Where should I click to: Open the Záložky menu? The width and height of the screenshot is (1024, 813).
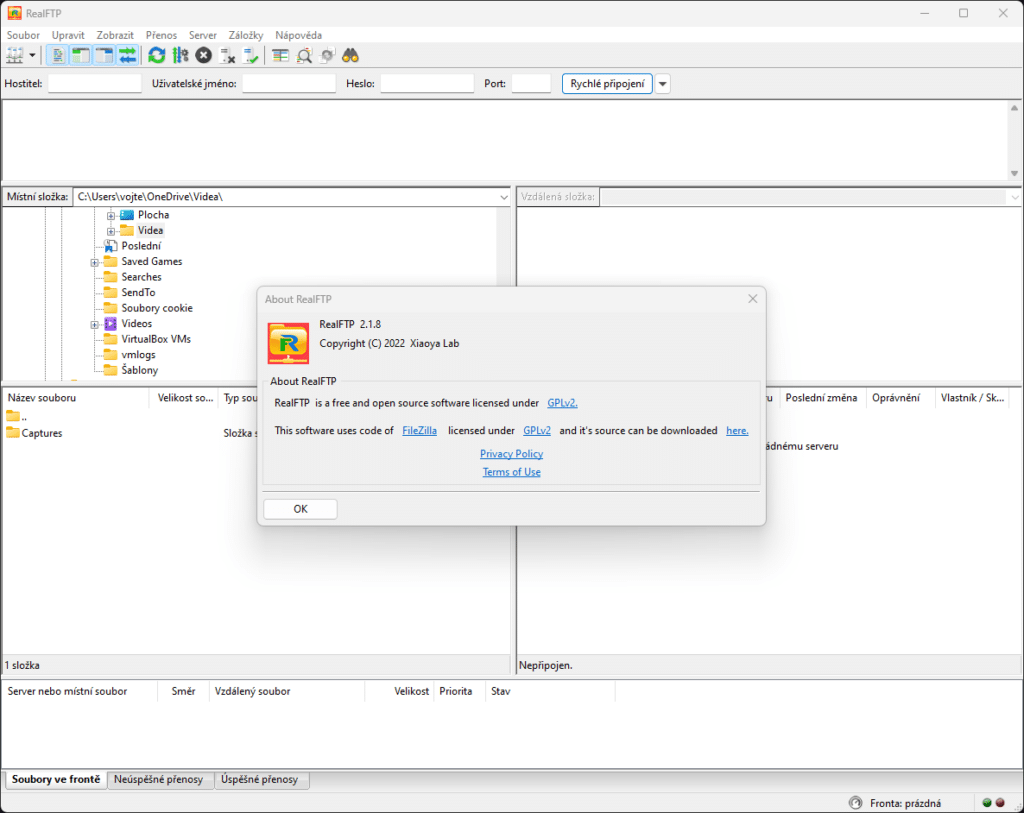coord(245,35)
